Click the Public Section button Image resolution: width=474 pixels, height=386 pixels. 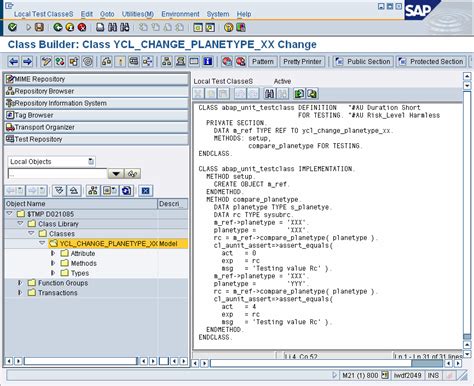point(363,61)
